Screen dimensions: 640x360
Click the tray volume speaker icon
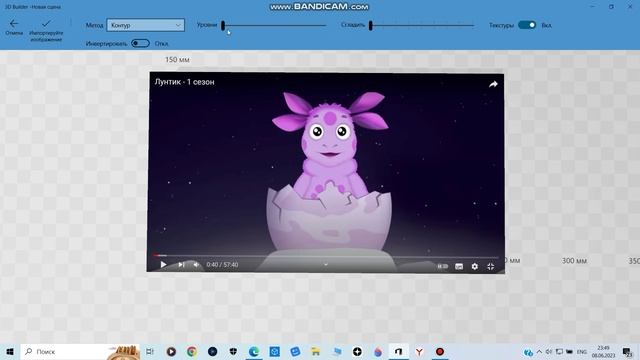pyautogui.click(x=549, y=351)
